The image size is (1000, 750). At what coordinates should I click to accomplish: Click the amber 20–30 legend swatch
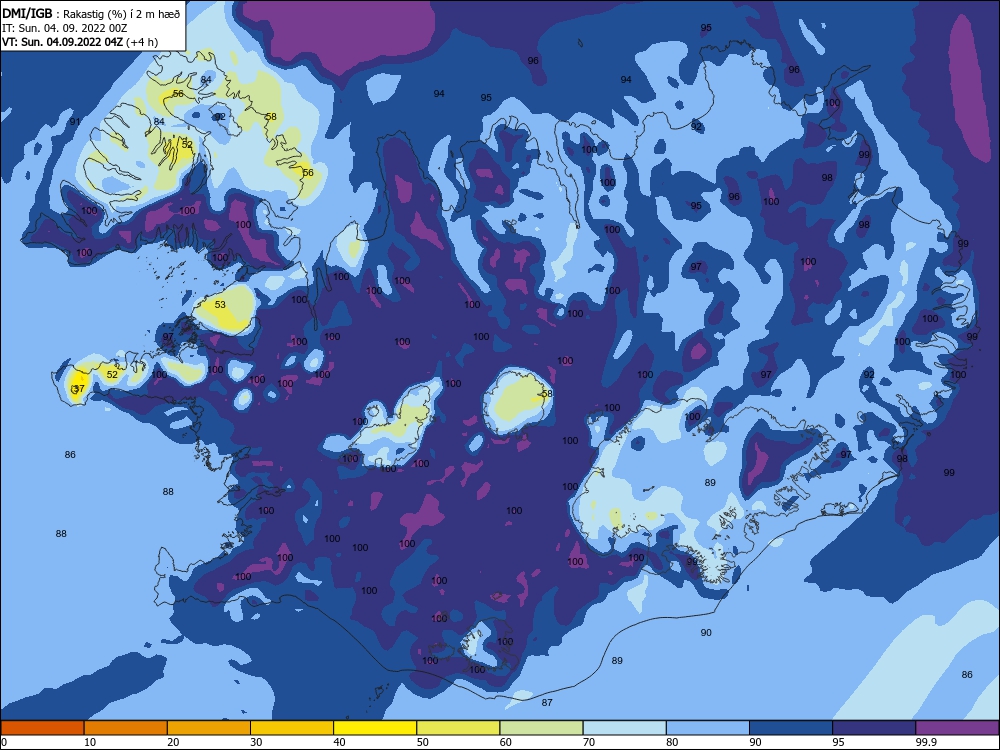(209, 728)
